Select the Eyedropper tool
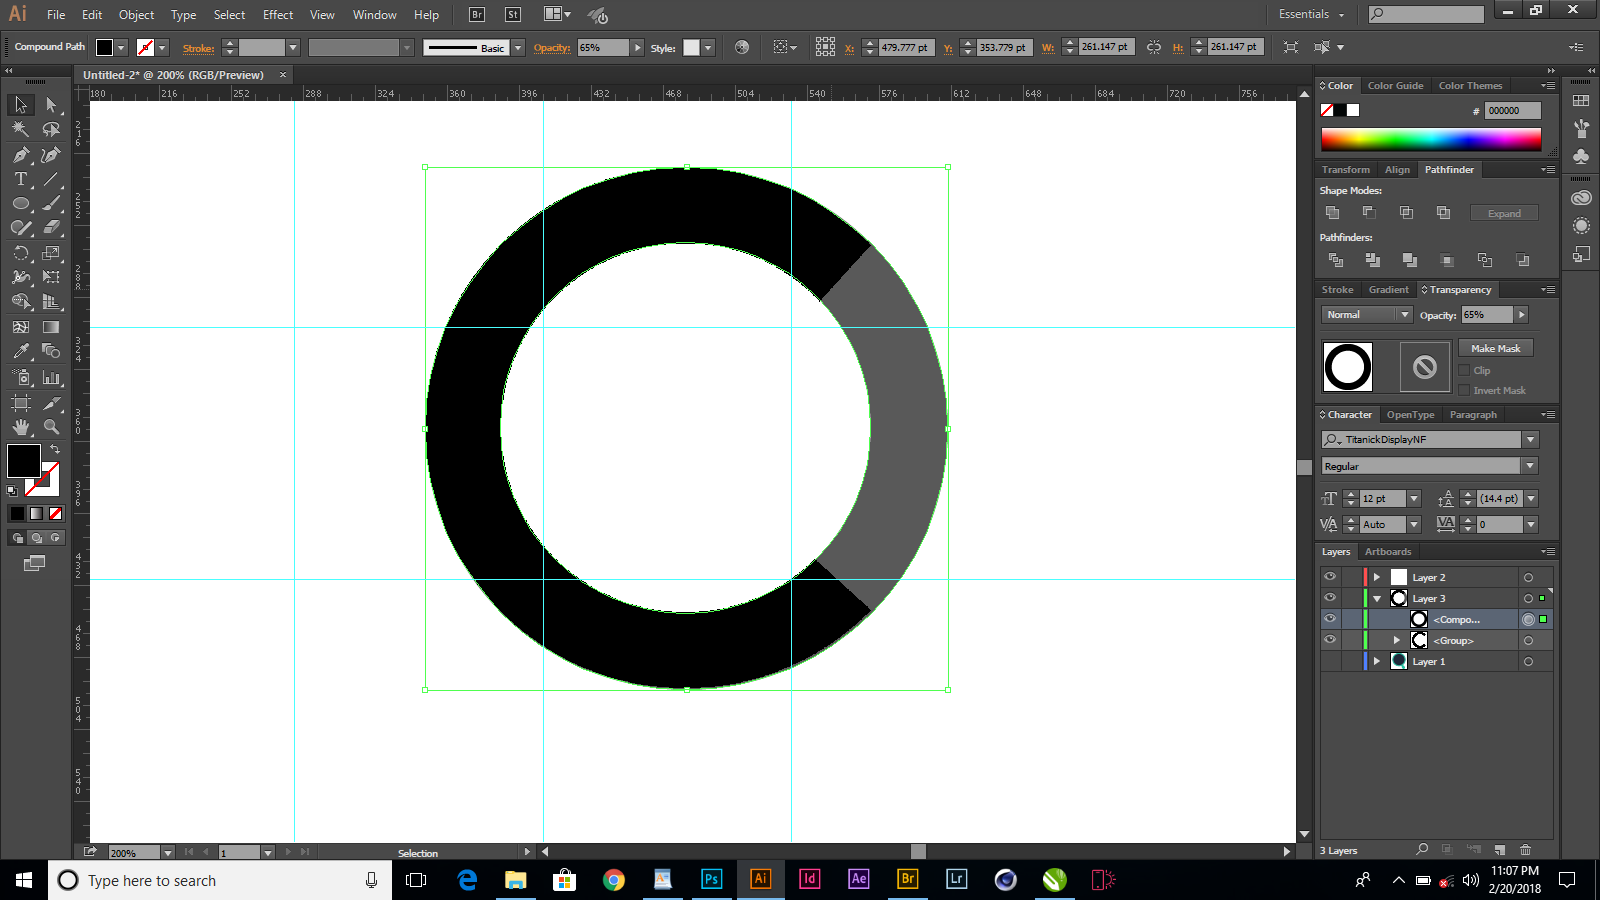 [x=21, y=351]
